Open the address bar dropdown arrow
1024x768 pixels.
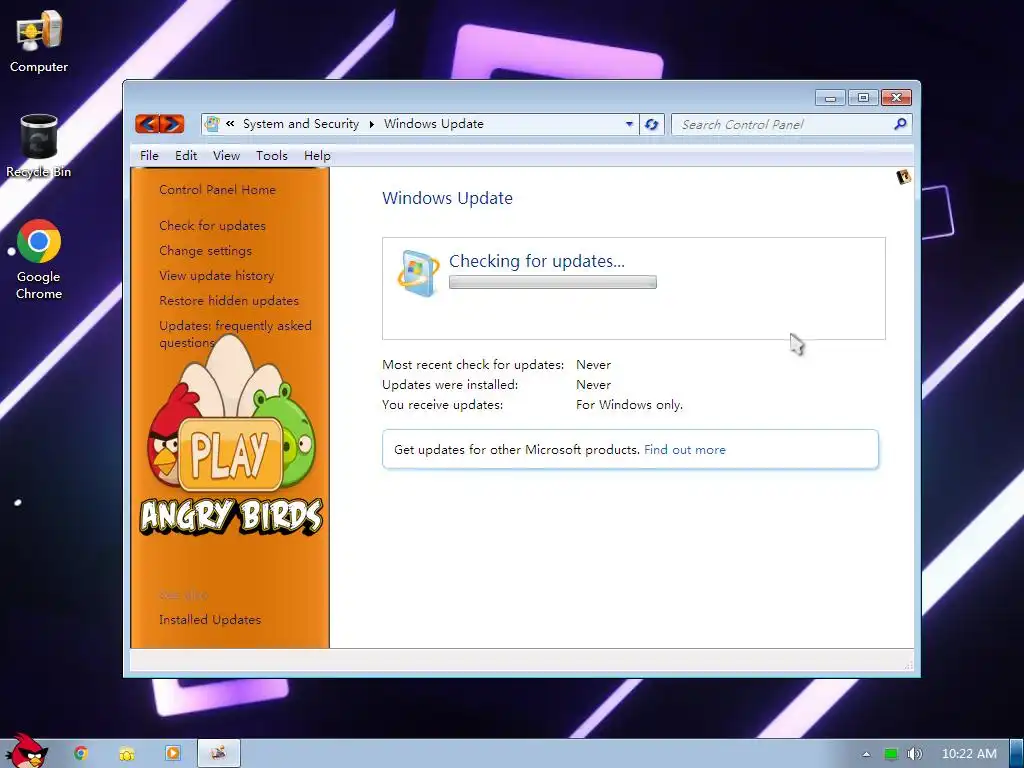[629, 124]
